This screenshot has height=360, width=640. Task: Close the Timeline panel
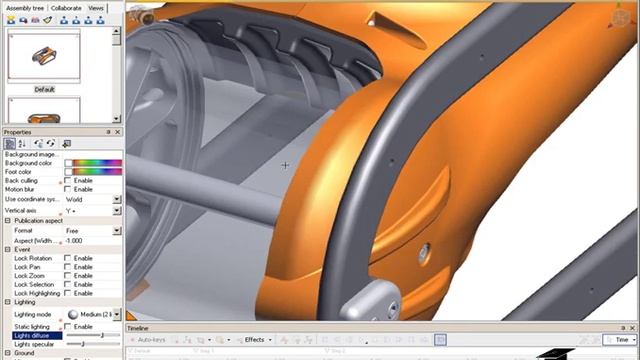coord(632,328)
